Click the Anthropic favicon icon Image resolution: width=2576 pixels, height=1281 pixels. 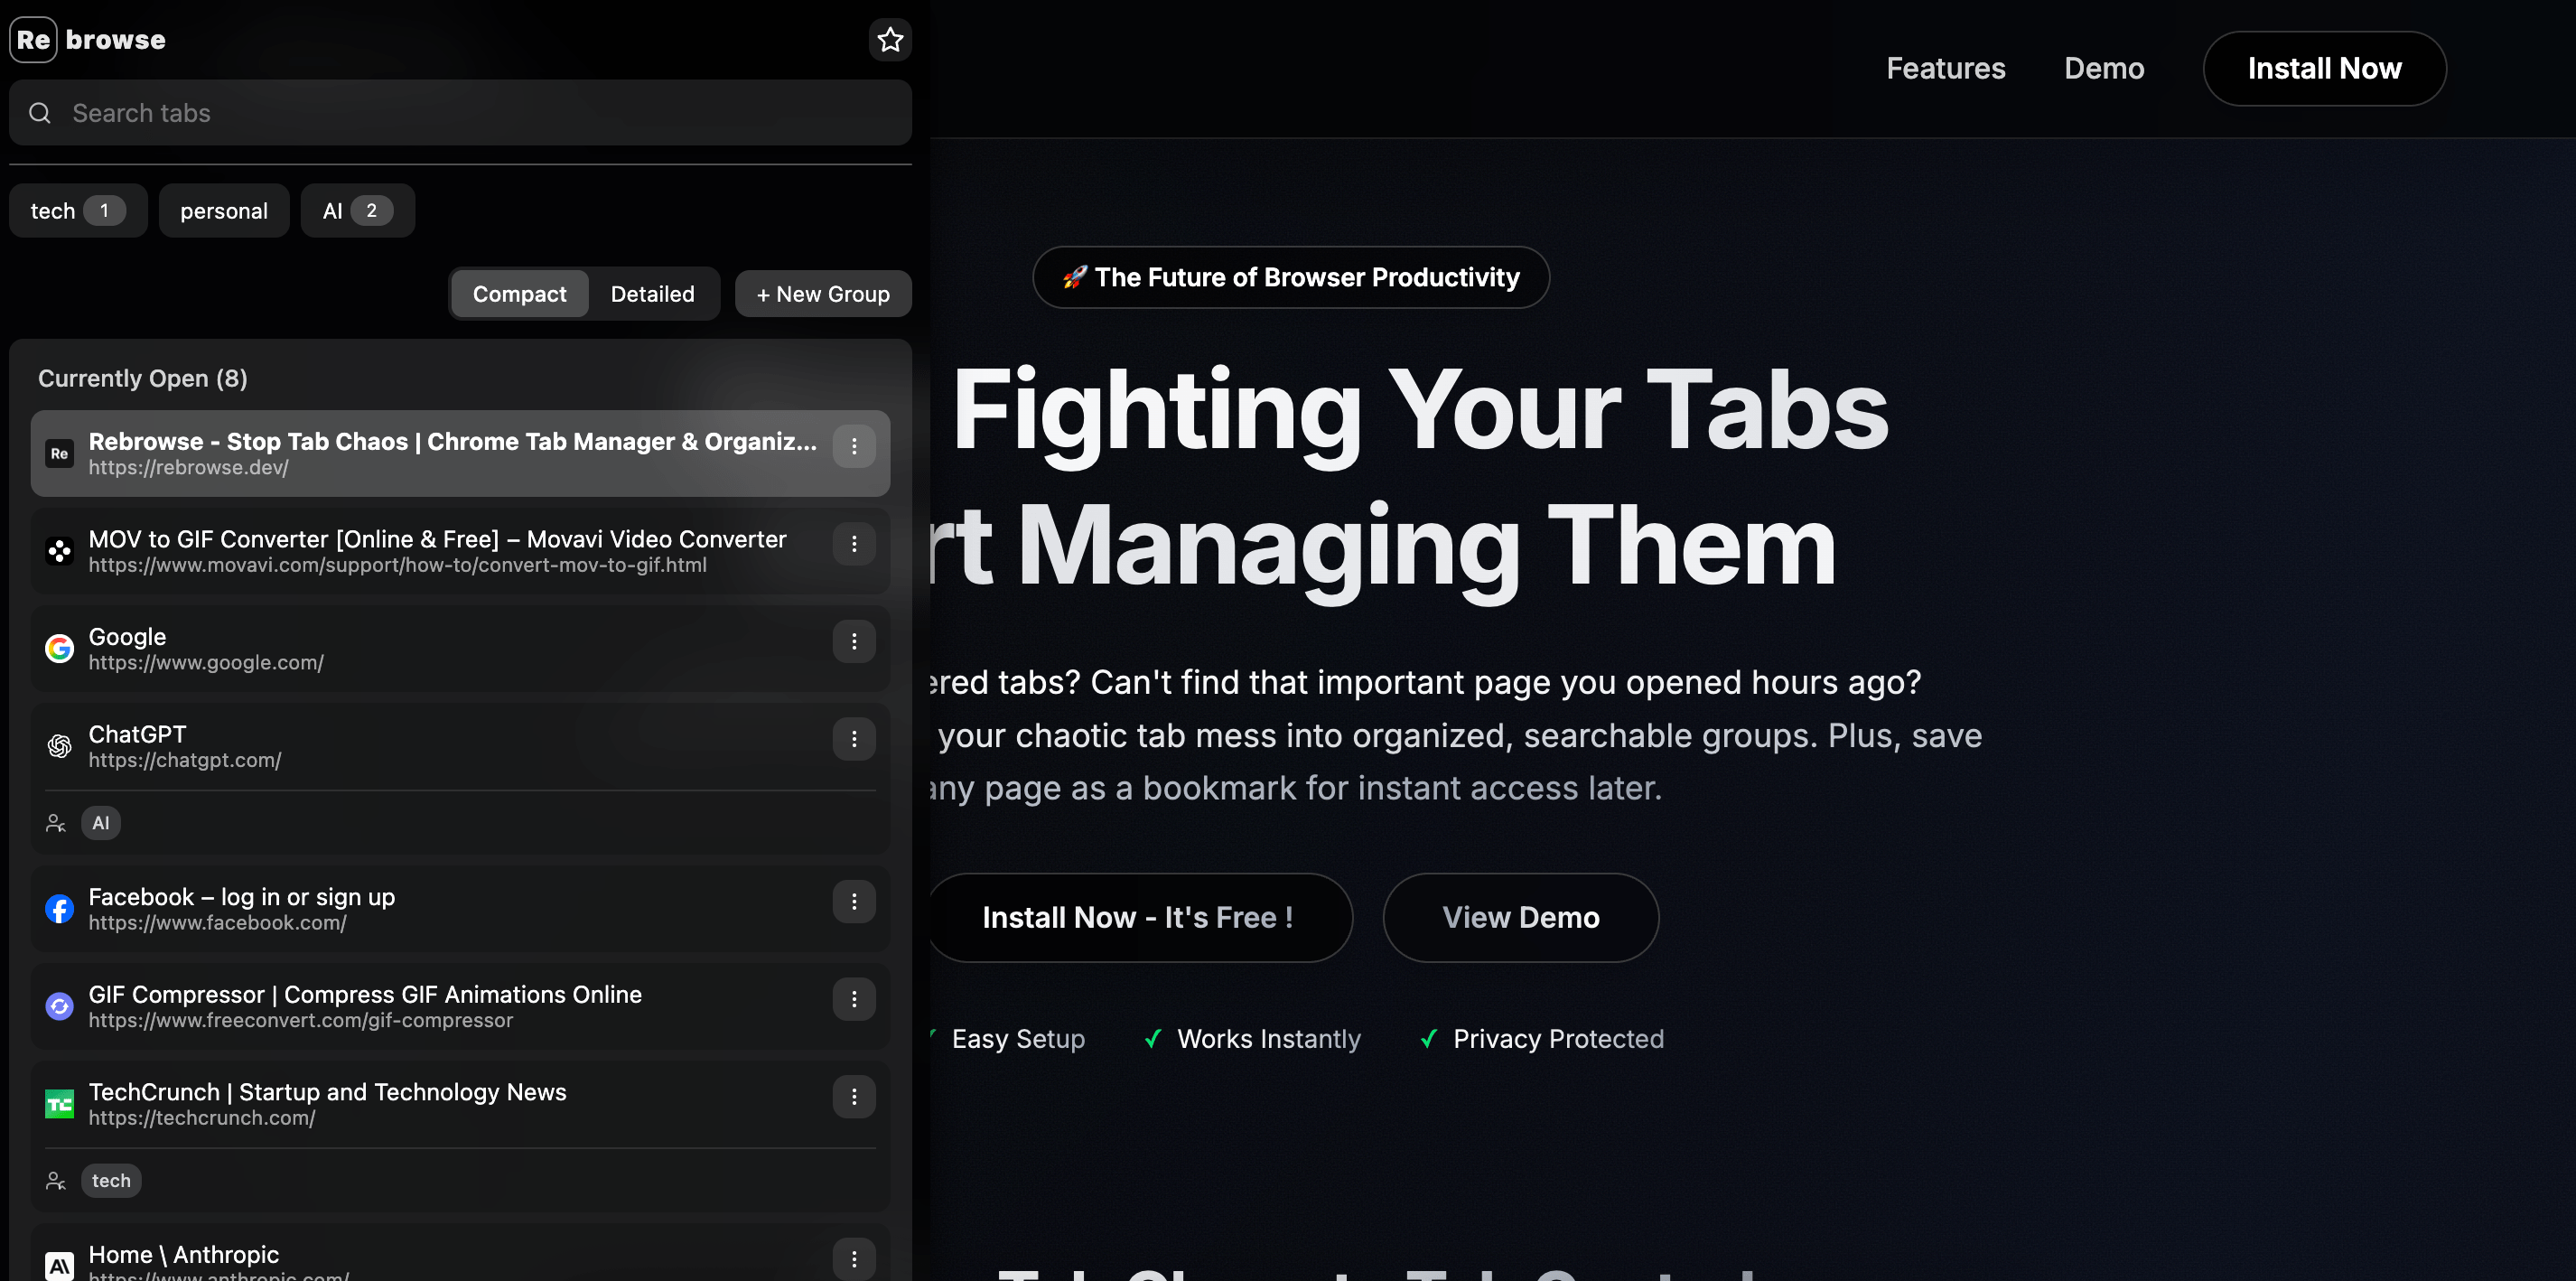pyautogui.click(x=59, y=1266)
